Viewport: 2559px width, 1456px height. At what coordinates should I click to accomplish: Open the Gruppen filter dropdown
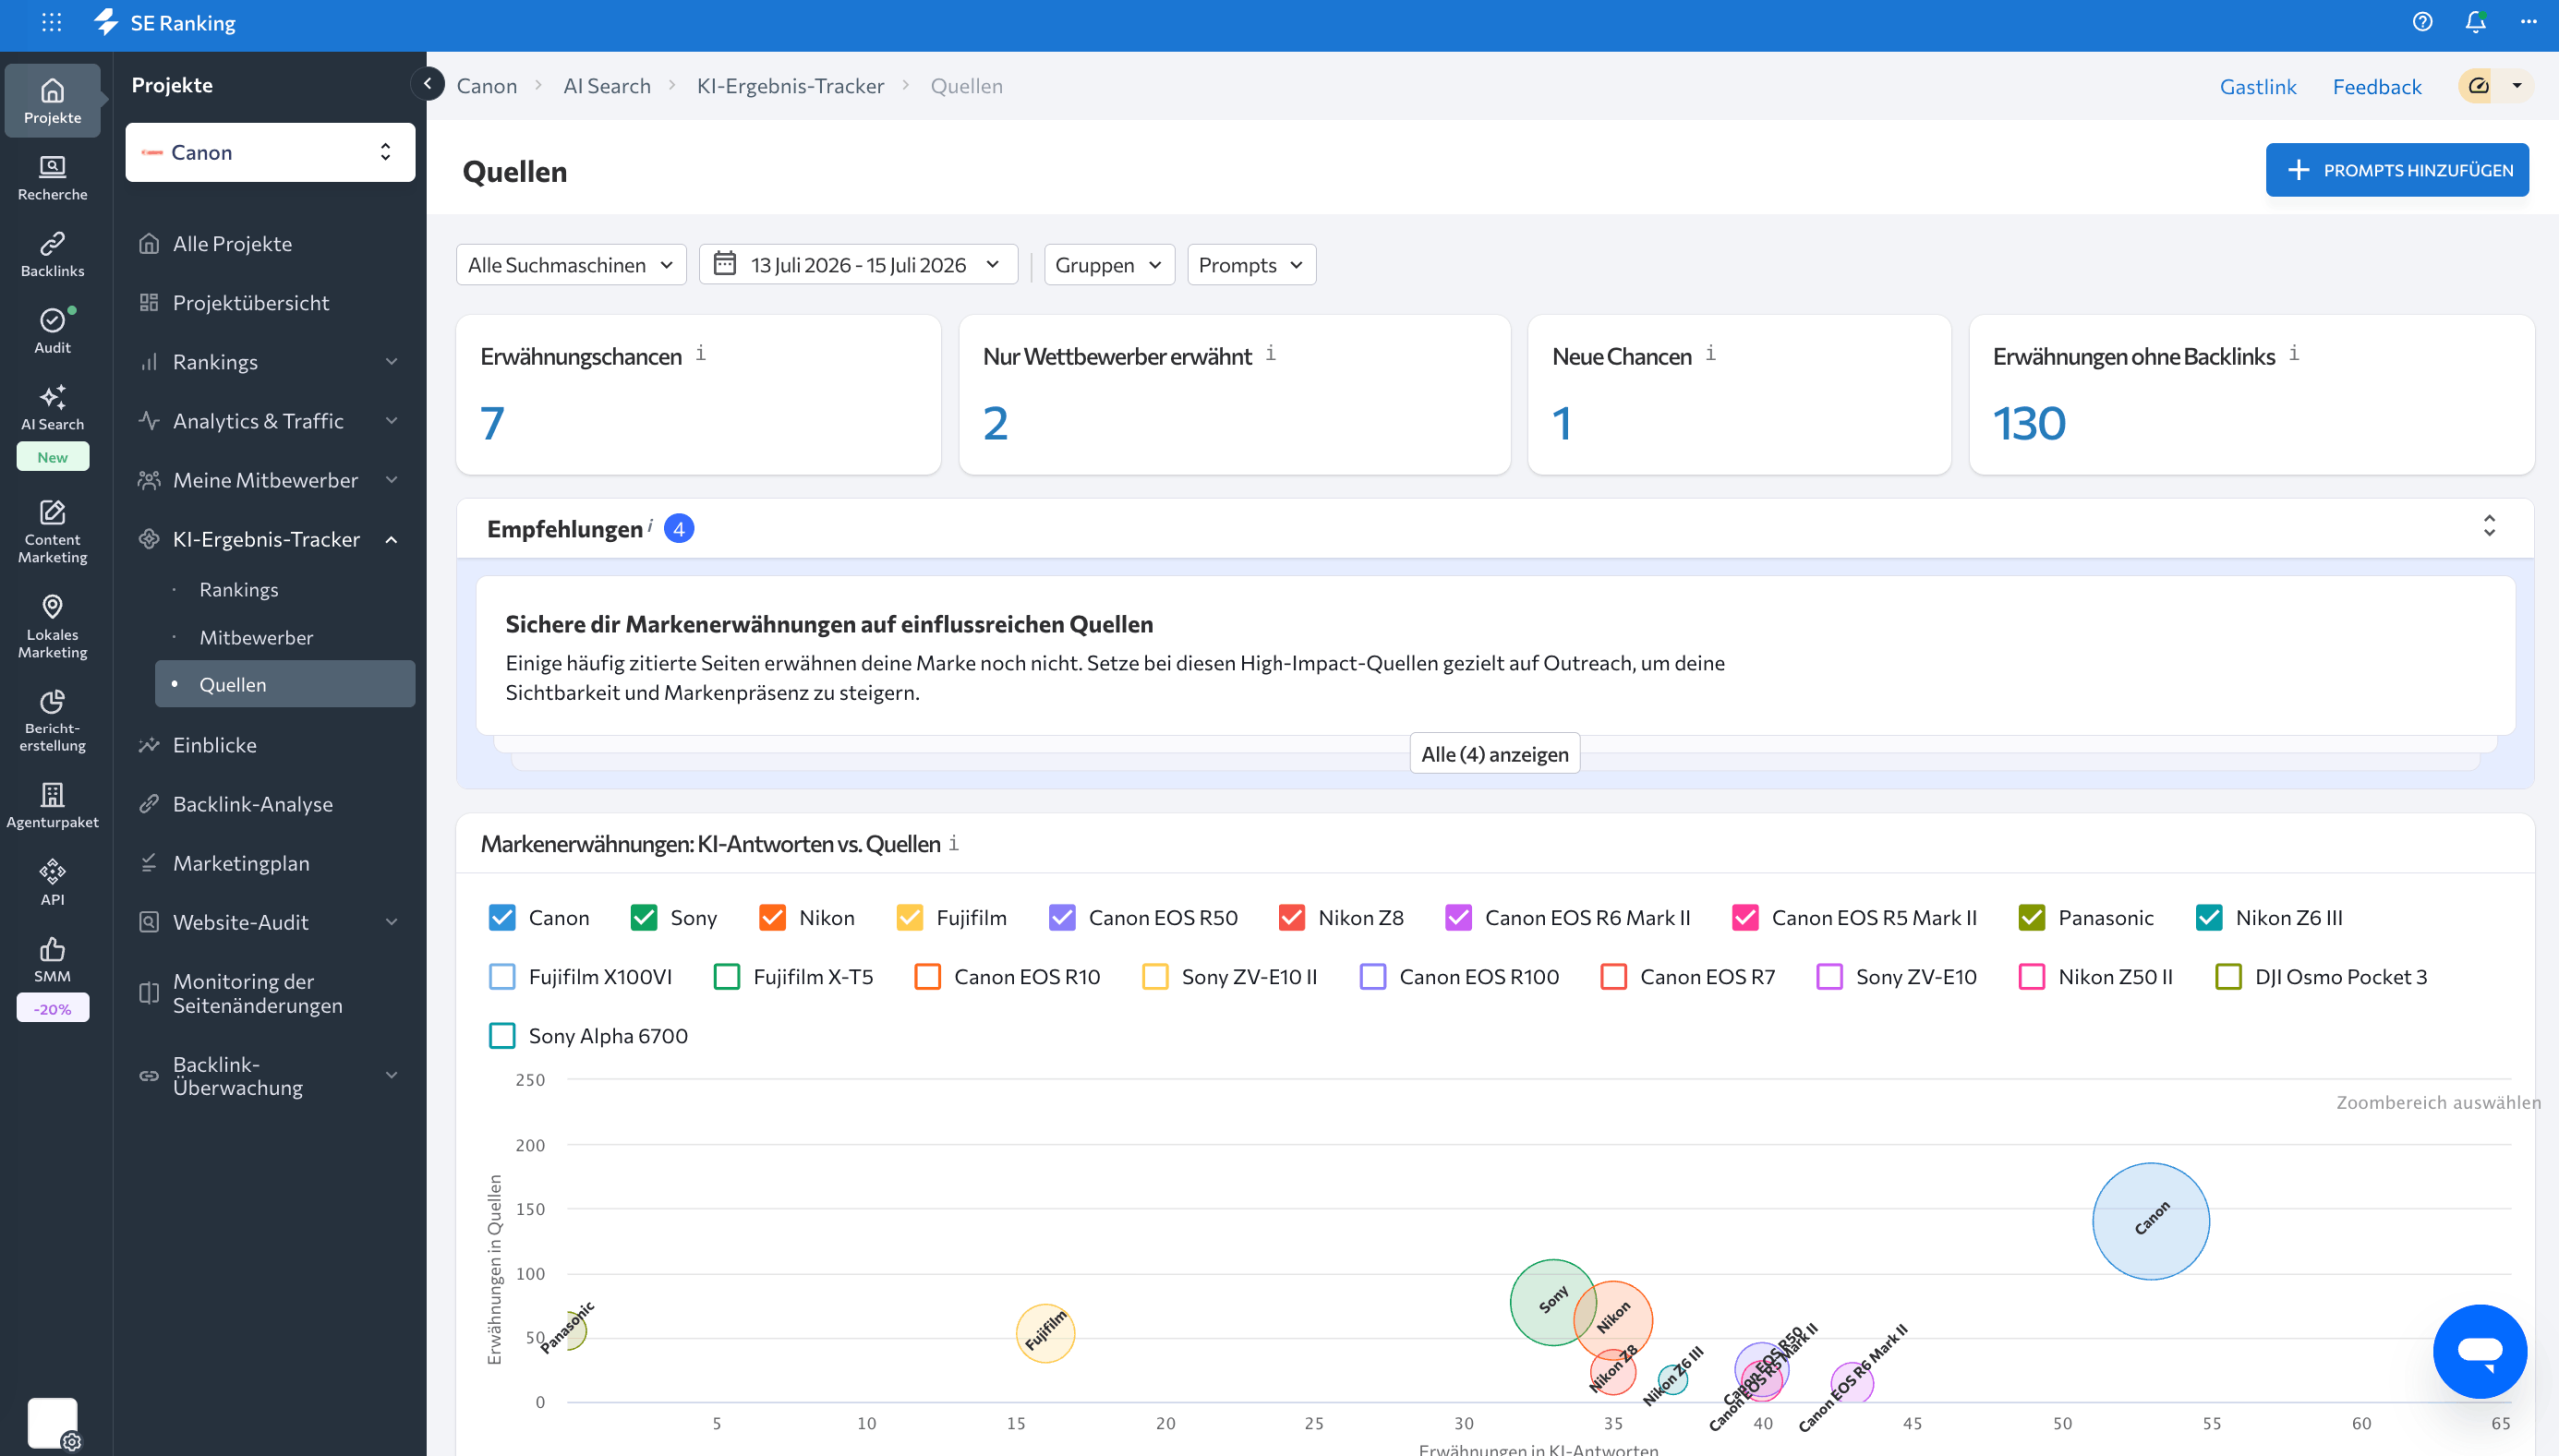[x=1109, y=264]
